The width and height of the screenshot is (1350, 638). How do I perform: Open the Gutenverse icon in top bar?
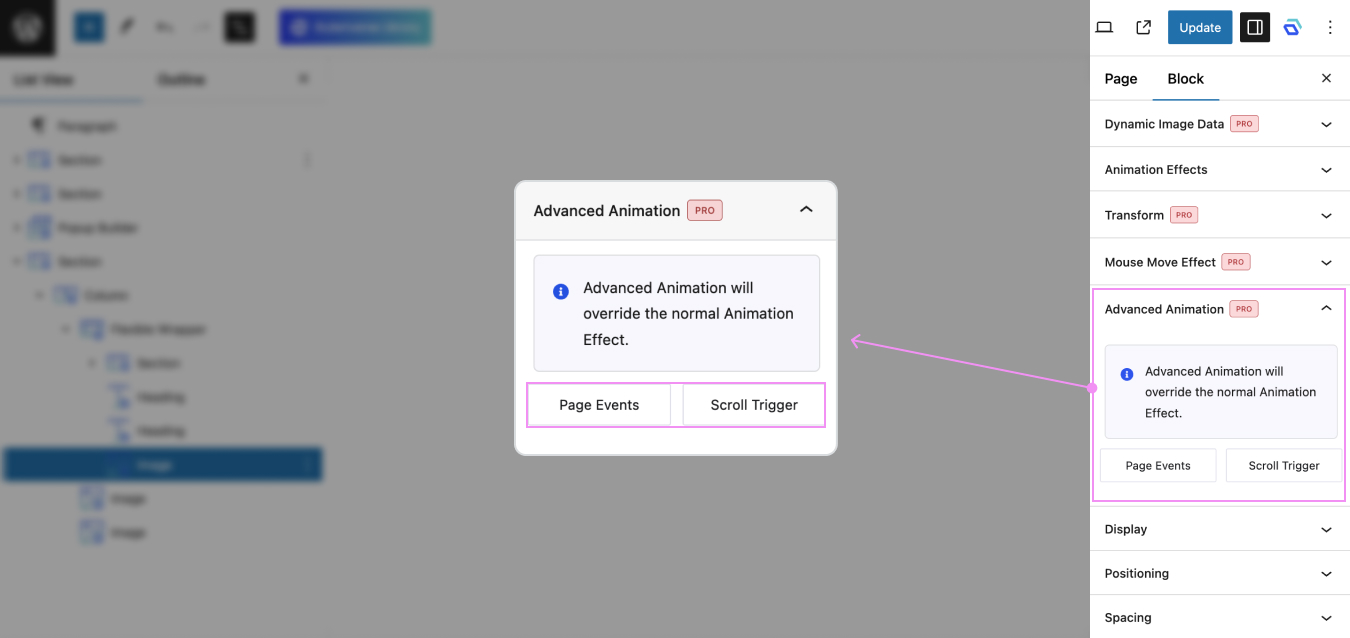click(x=1292, y=27)
